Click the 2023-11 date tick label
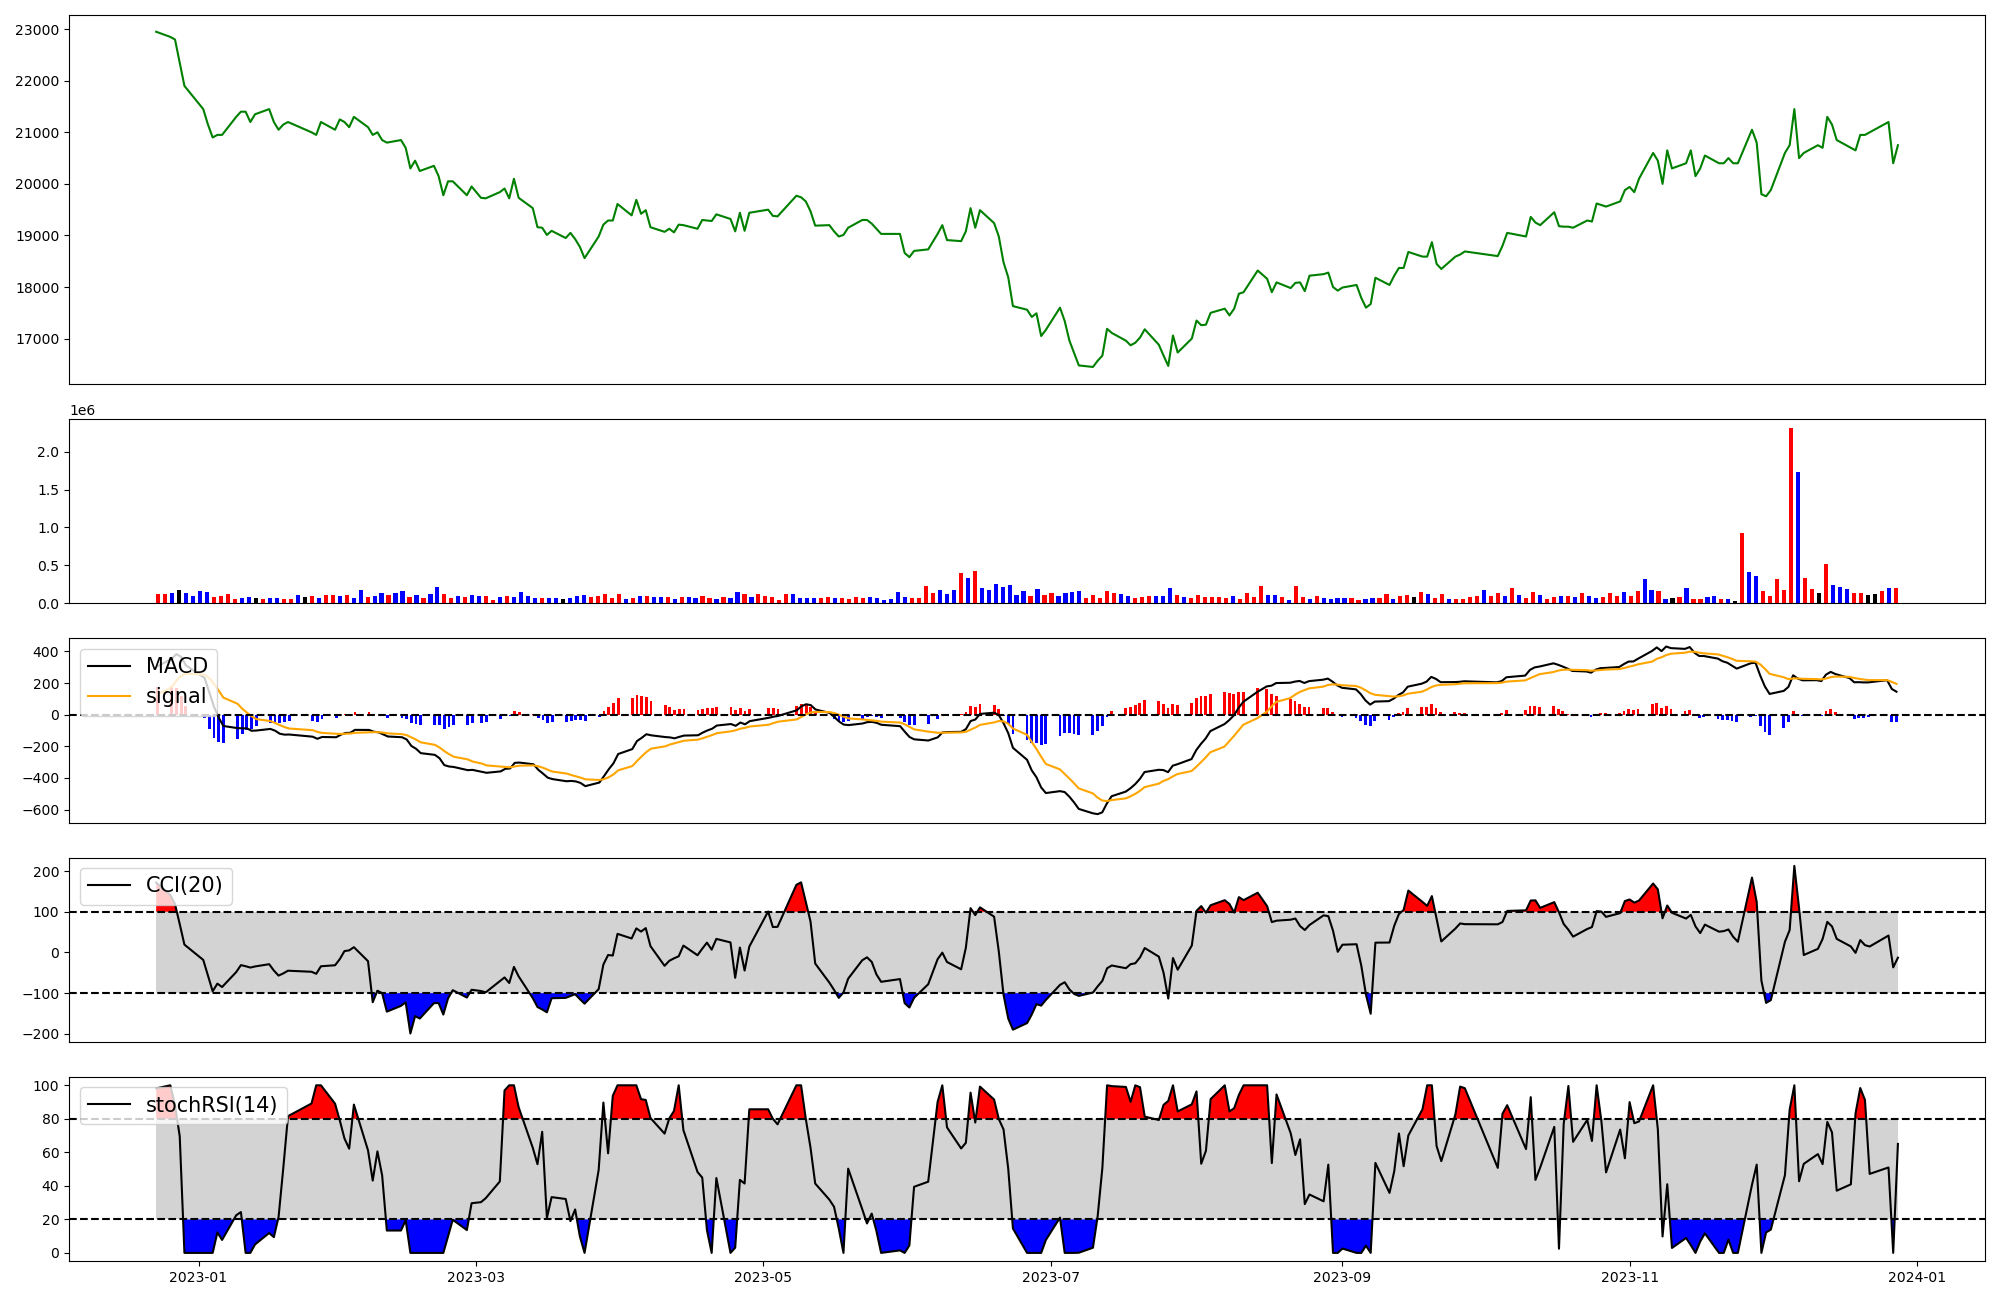The width and height of the screenshot is (2000, 1300). point(1630,1277)
